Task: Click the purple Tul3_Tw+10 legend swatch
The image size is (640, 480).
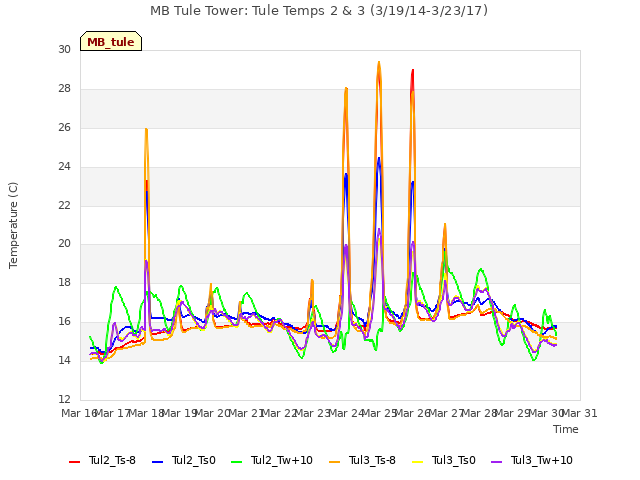Action: (x=497, y=462)
